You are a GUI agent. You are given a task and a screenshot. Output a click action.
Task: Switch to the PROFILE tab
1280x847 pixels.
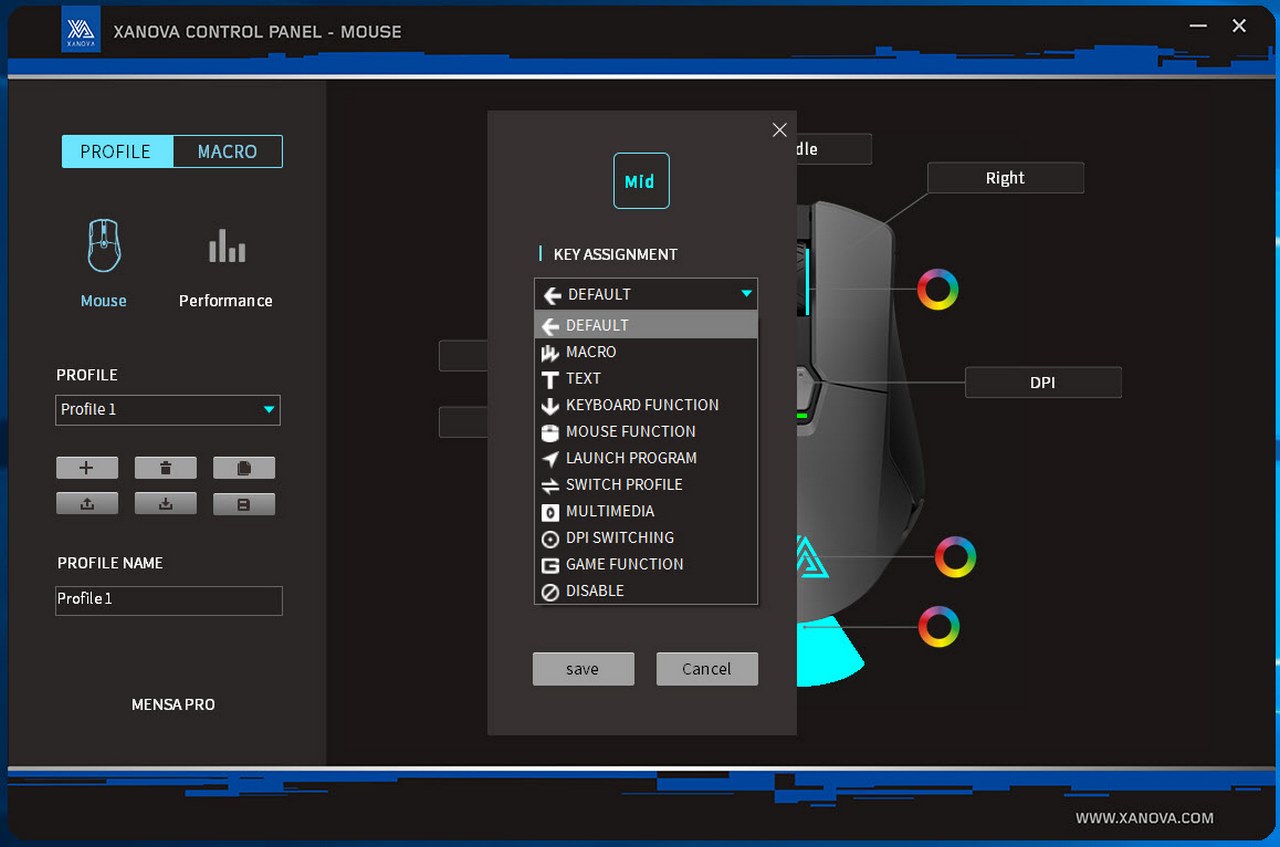click(x=117, y=151)
